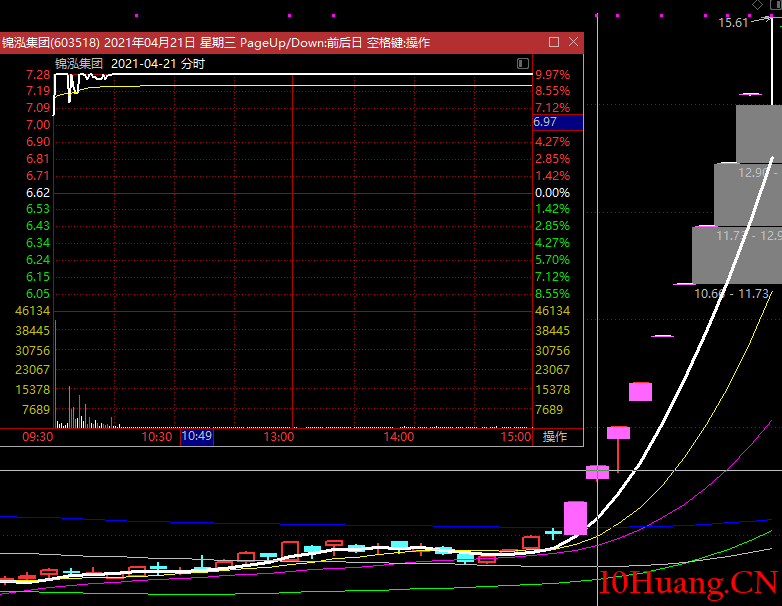The width and height of the screenshot is (782, 606).
Task: Click the 9.97% limit-up percentage label
Action: (x=552, y=75)
